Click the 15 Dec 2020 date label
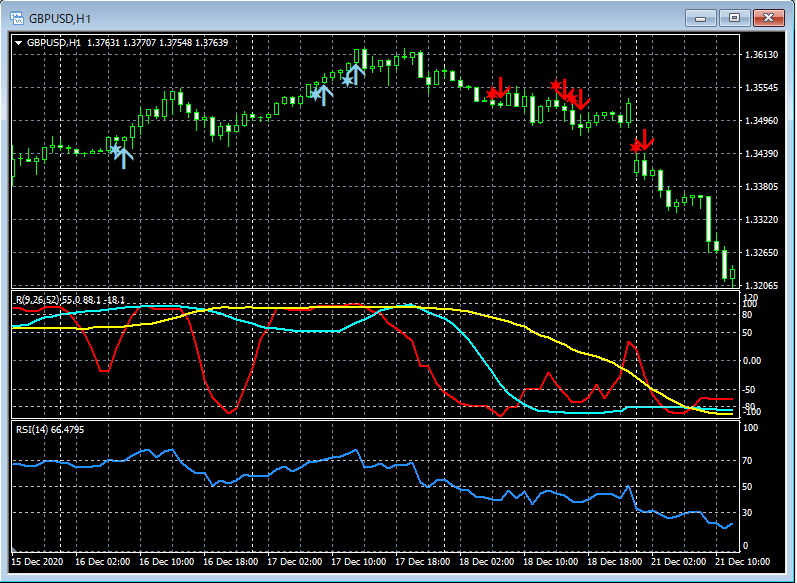This screenshot has width=797, height=583. point(36,562)
